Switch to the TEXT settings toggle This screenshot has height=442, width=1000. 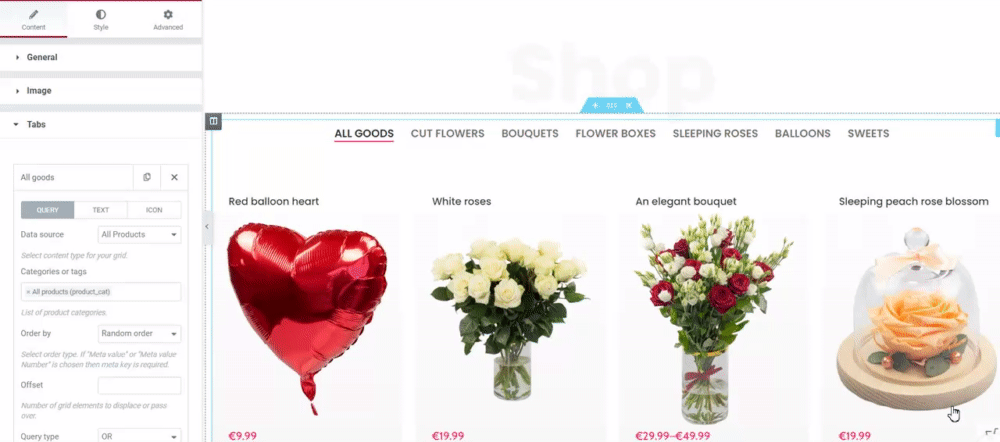(x=101, y=210)
